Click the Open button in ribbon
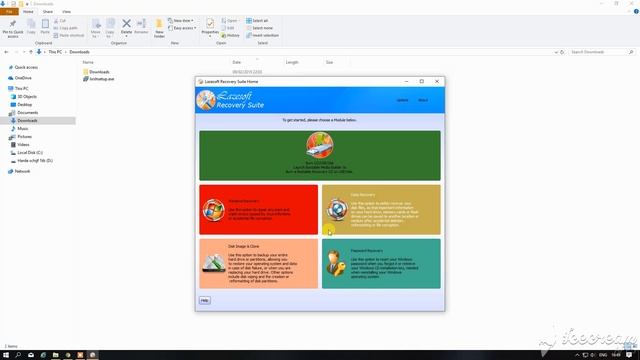Image resolution: width=640 pixels, height=360 pixels. [x=230, y=20]
